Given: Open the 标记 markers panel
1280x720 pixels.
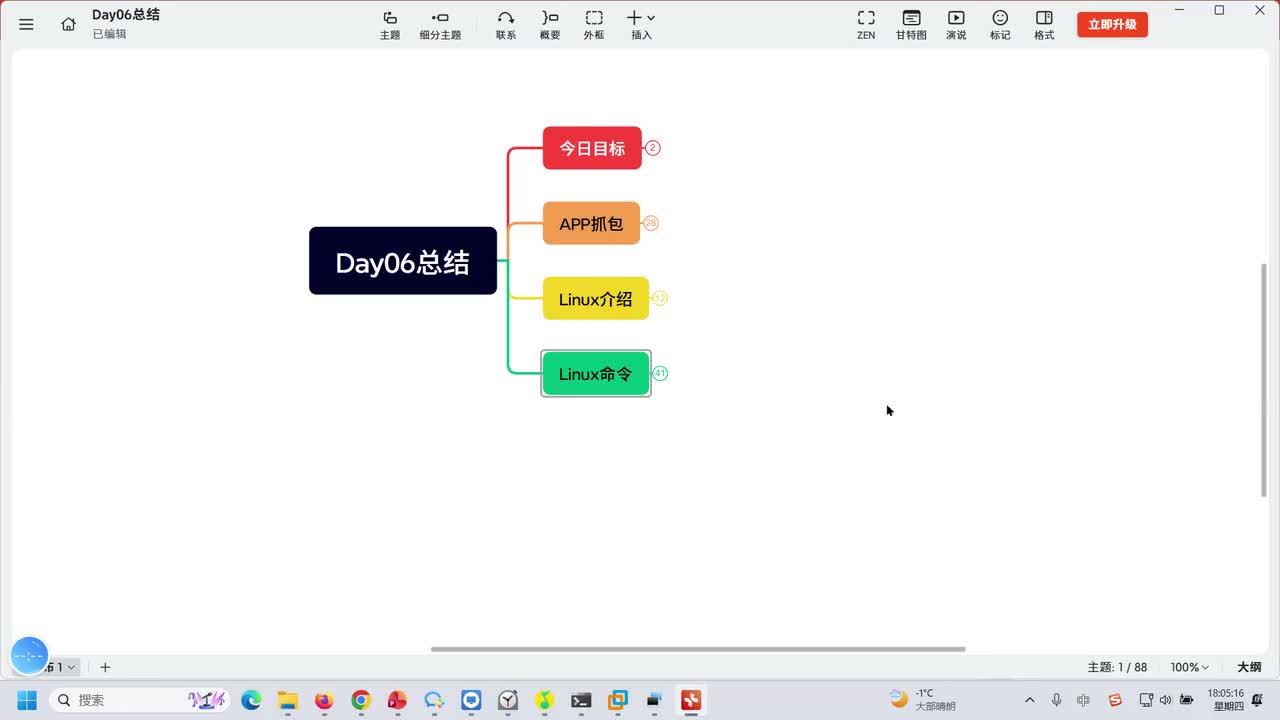Looking at the screenshot, I should [1000, 25].
